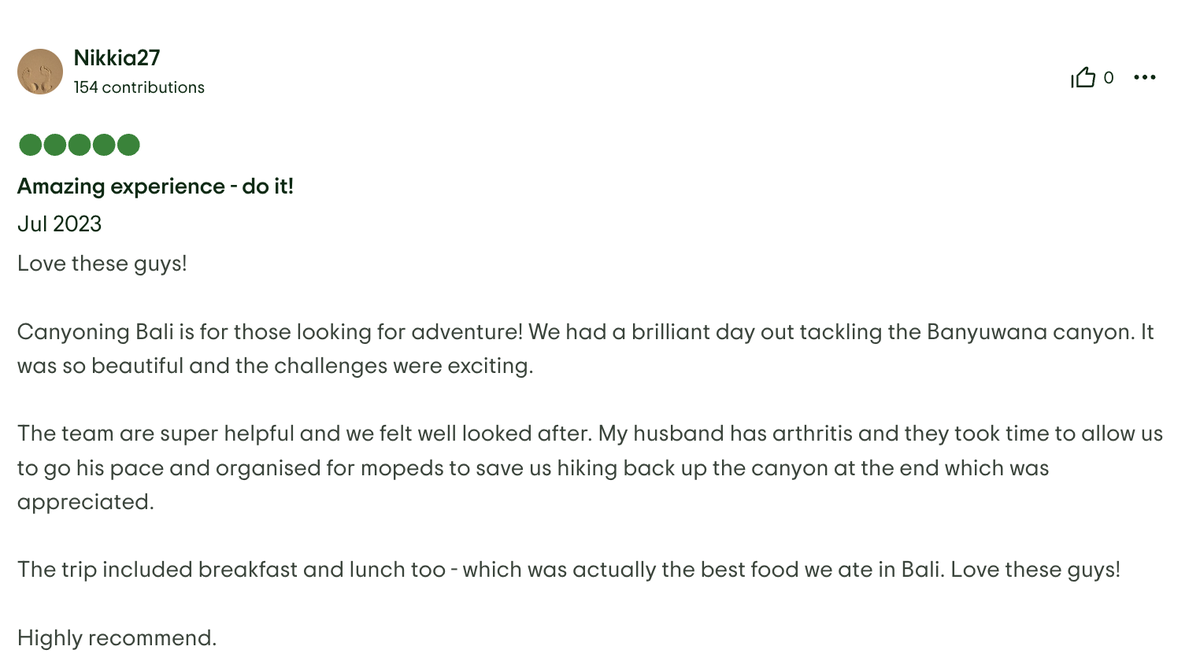Viewport: 1200px width, 661px height.
Task: Open the Nikkia27 username profile link
Action: coord(117,58)
